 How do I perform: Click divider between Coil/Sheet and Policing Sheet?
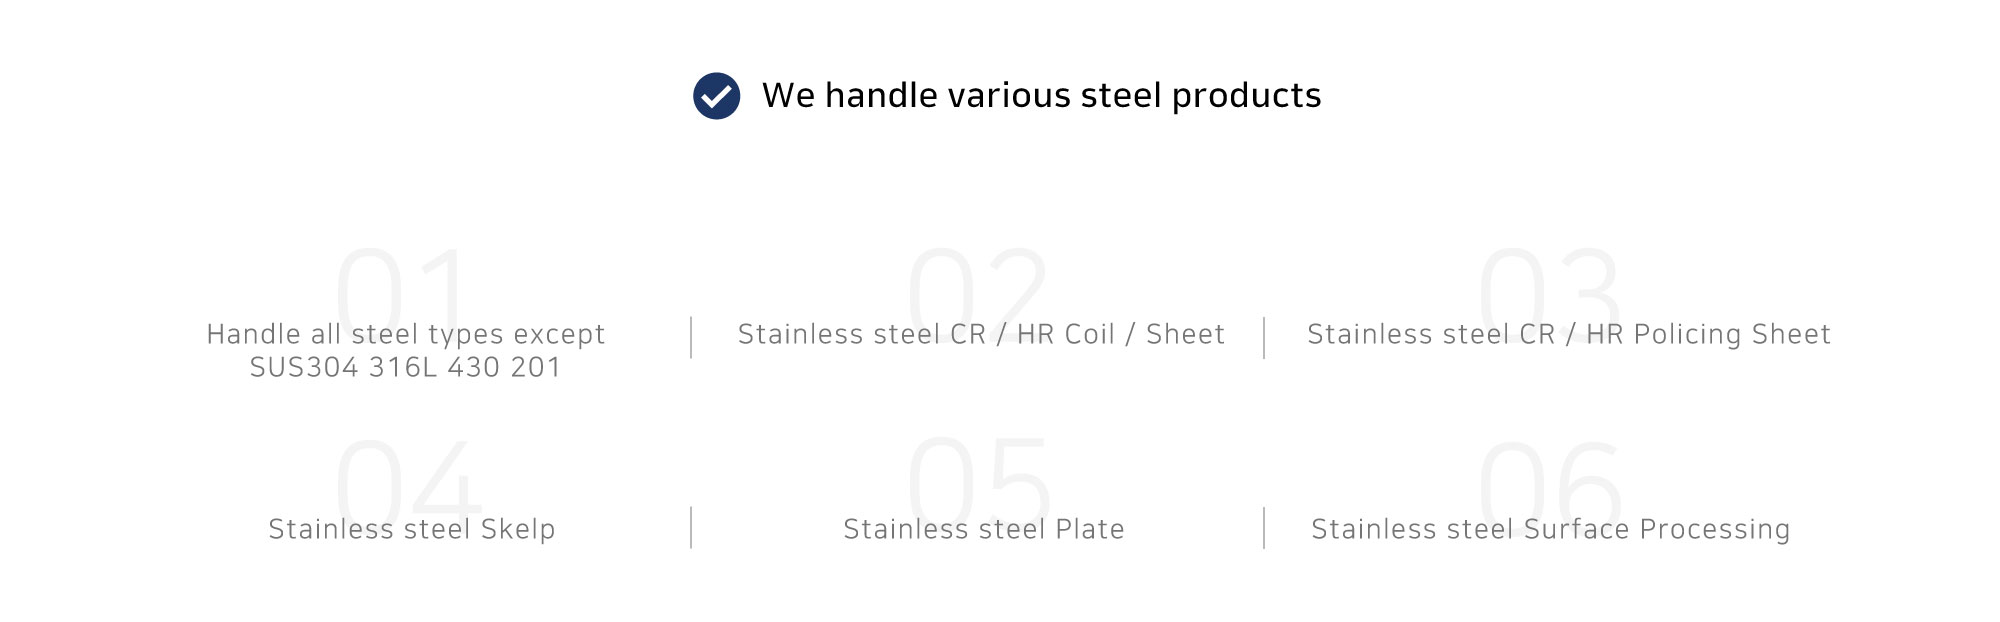pyautogui.click(x=1264, y=338)
